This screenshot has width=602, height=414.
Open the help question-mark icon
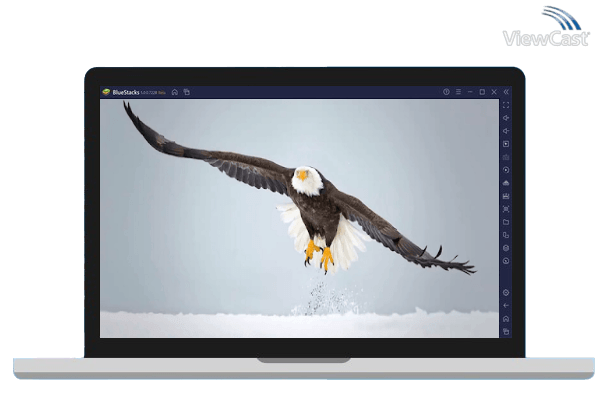point(446,92)
